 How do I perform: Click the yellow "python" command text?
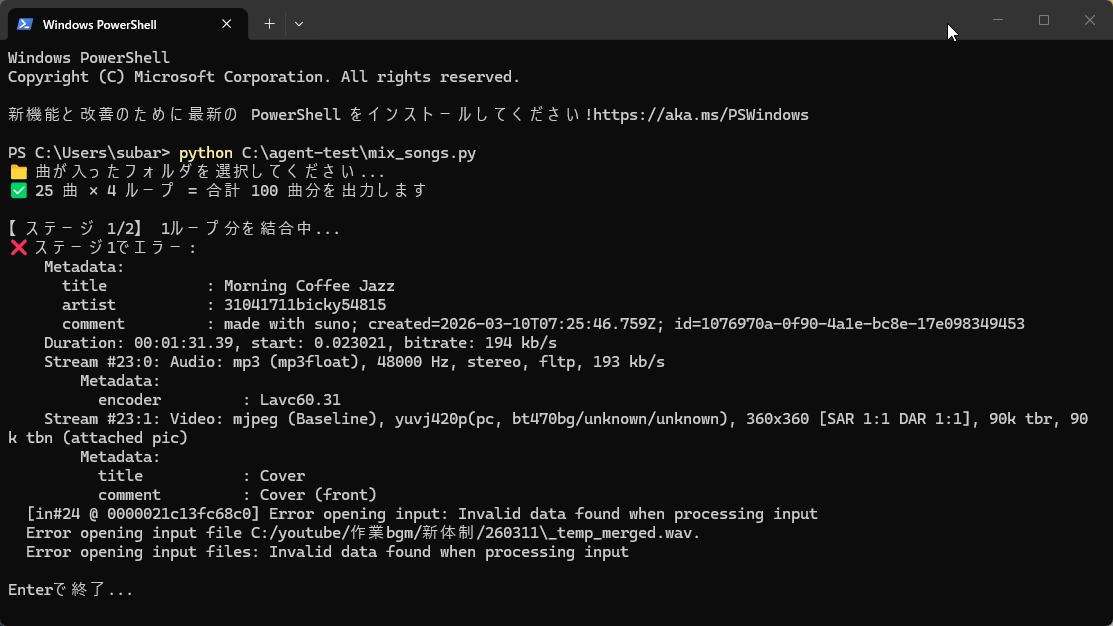click(206, 153)
